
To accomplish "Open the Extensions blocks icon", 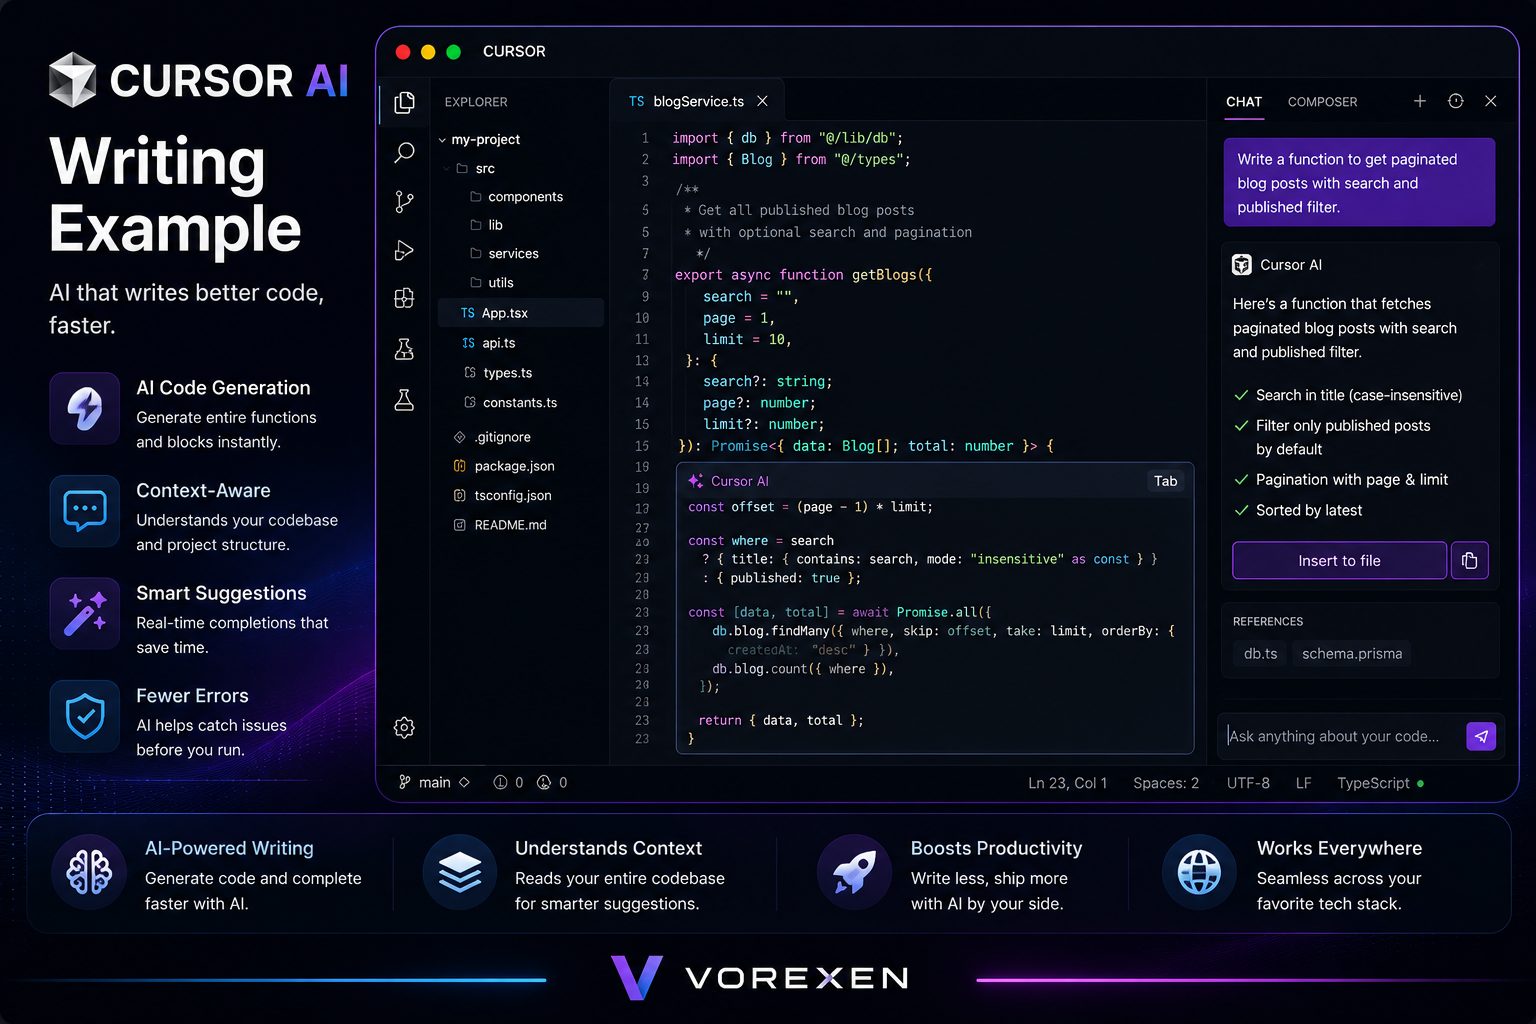I will (x=404, y=298).
